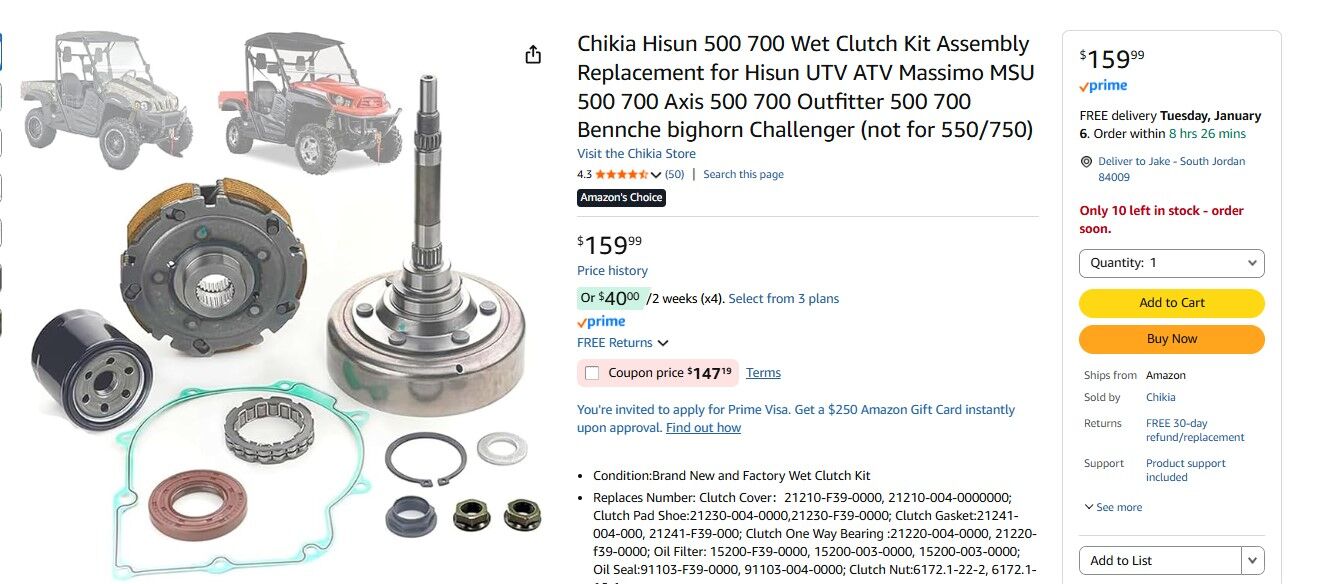Expand See more seller details

[x=1113, y=507]
